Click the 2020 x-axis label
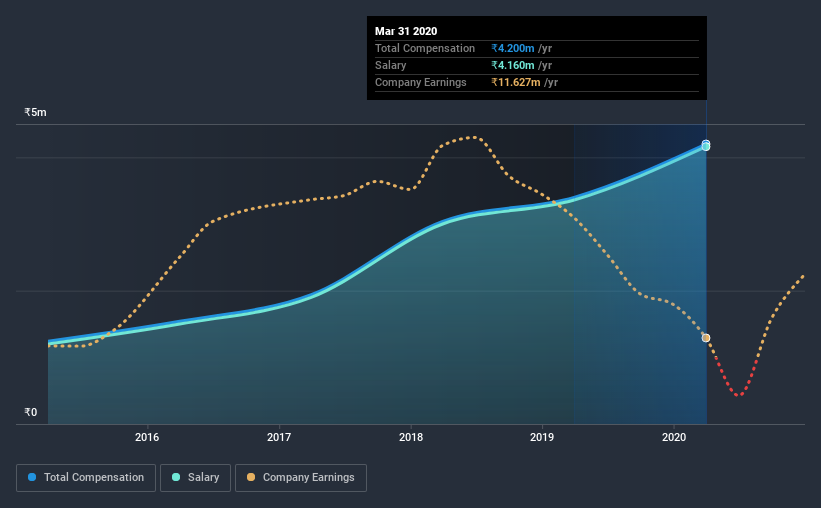Screen dimensions: 821x508 (x=674, y=437)
